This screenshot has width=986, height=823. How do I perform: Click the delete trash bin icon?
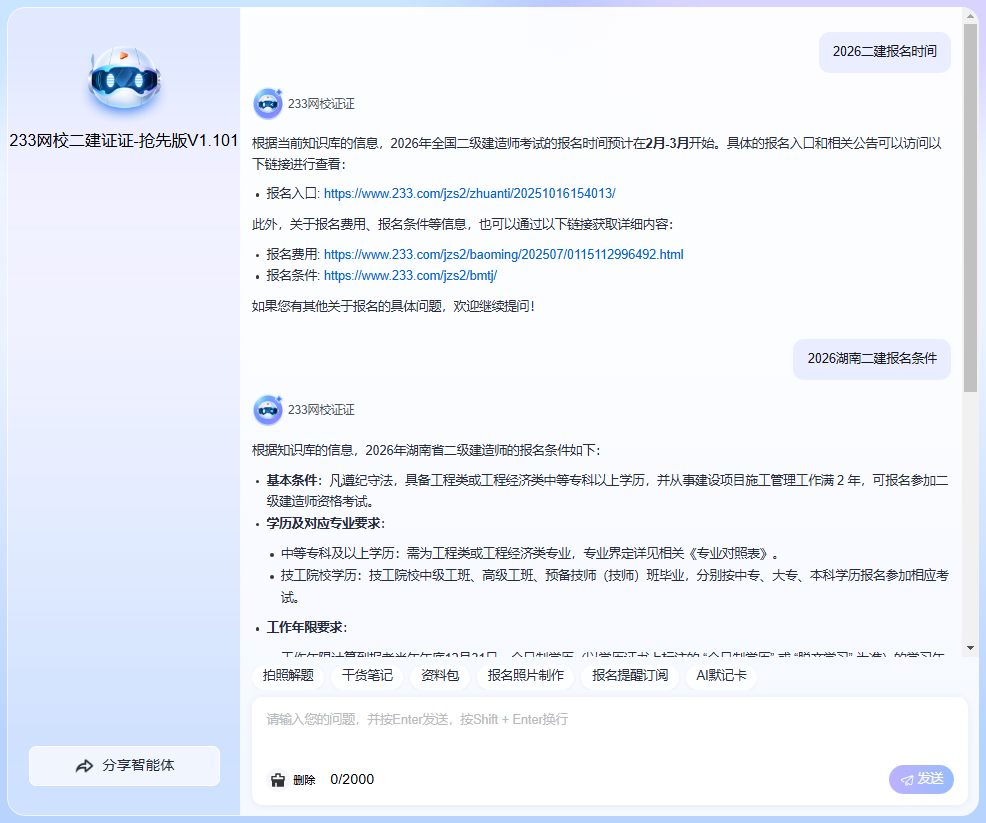point(278,780)
